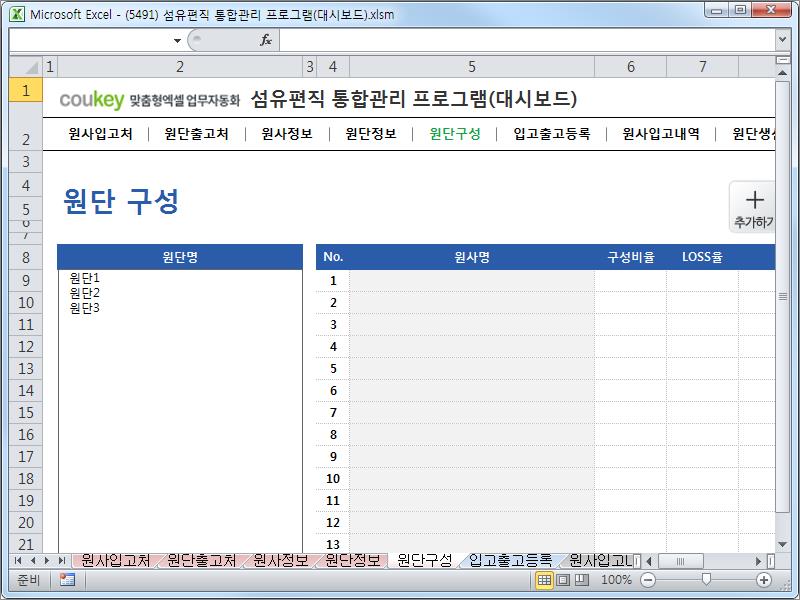Image resolution: width=800 pixels, height=600 pixels.
Task: Click into the formula bar input
Action: pyautogui.click(x=528, y=40)
